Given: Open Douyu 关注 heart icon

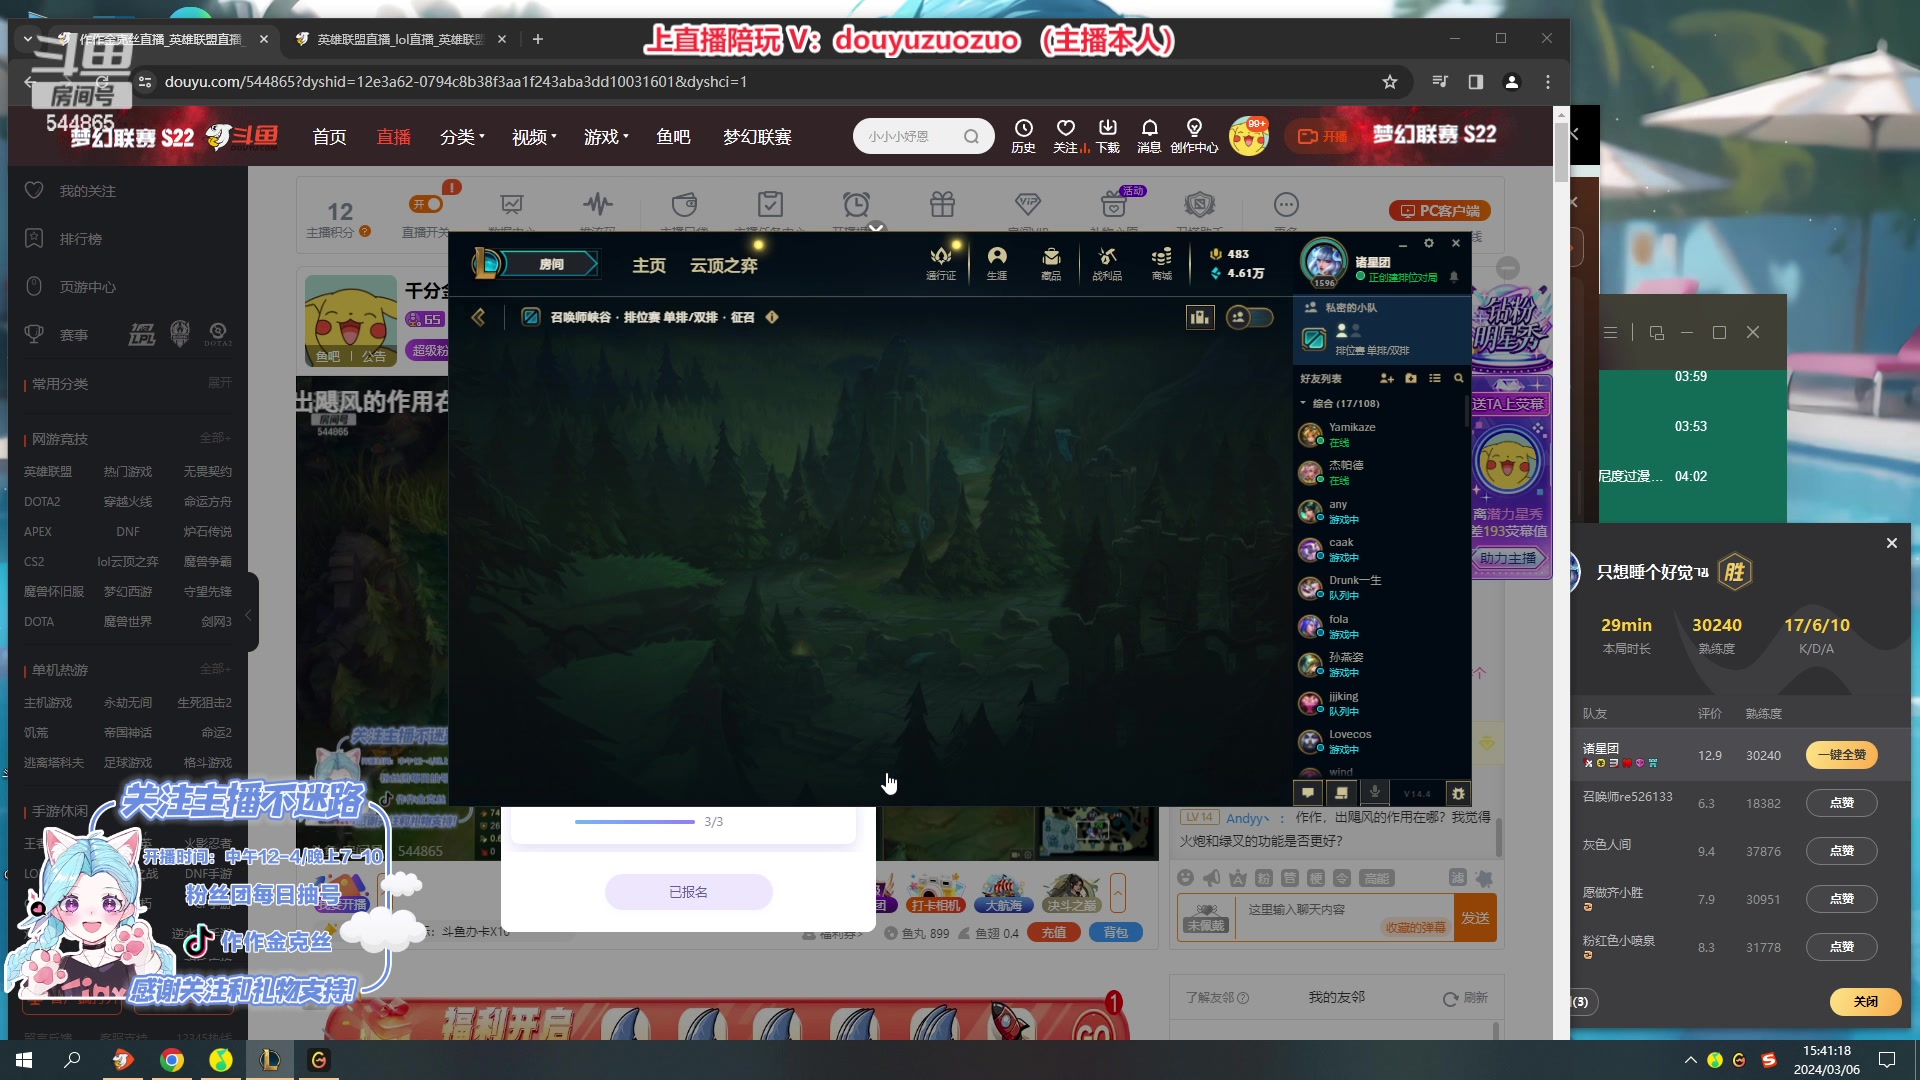Looking at the screenshot, I should (1066, 136).
